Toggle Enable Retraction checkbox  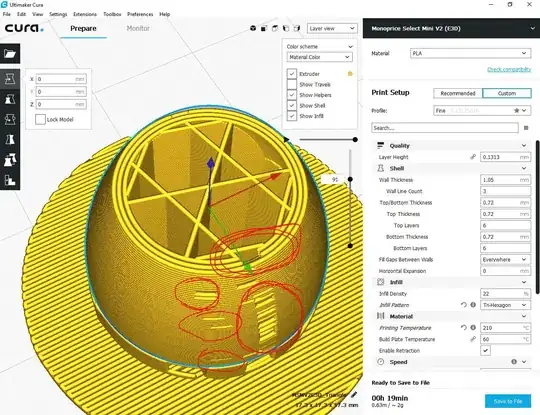click(x=485, y=351)
